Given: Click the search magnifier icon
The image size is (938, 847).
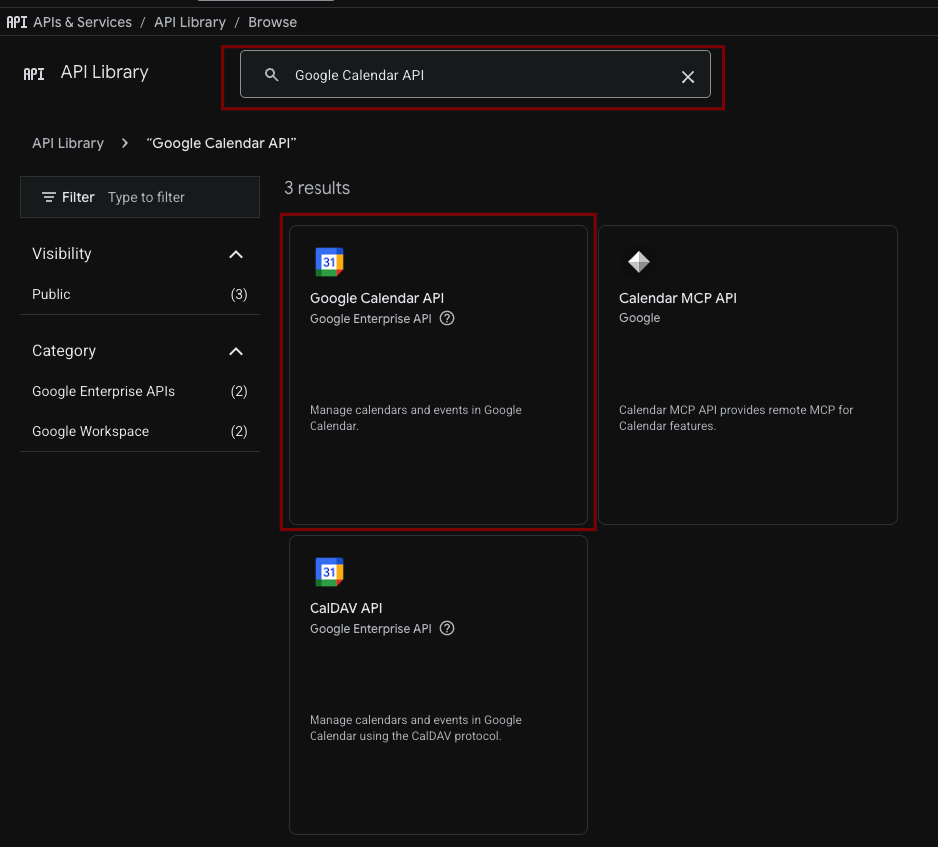Looking at the screenshot, I should [272, 75].
